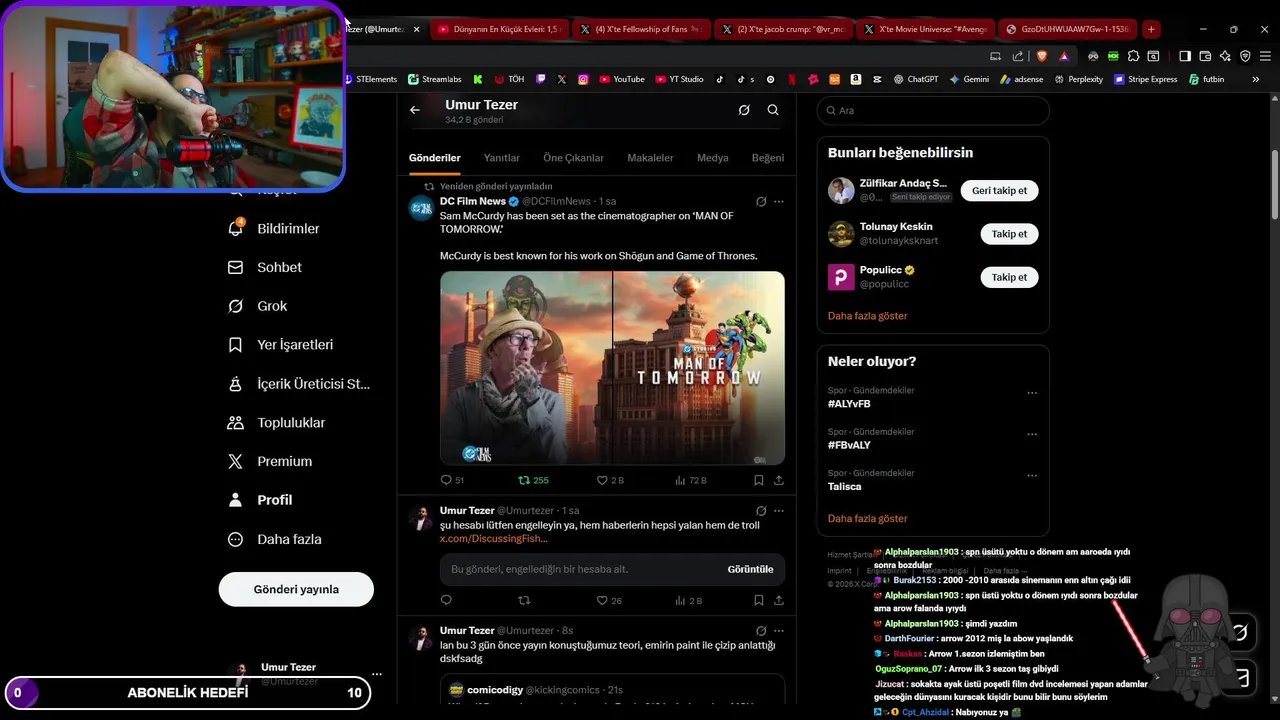Image resolution: width=1280 pixels, height=720 pixels.
Task: Open new browser tab with plus
Action: (1151, 29)
